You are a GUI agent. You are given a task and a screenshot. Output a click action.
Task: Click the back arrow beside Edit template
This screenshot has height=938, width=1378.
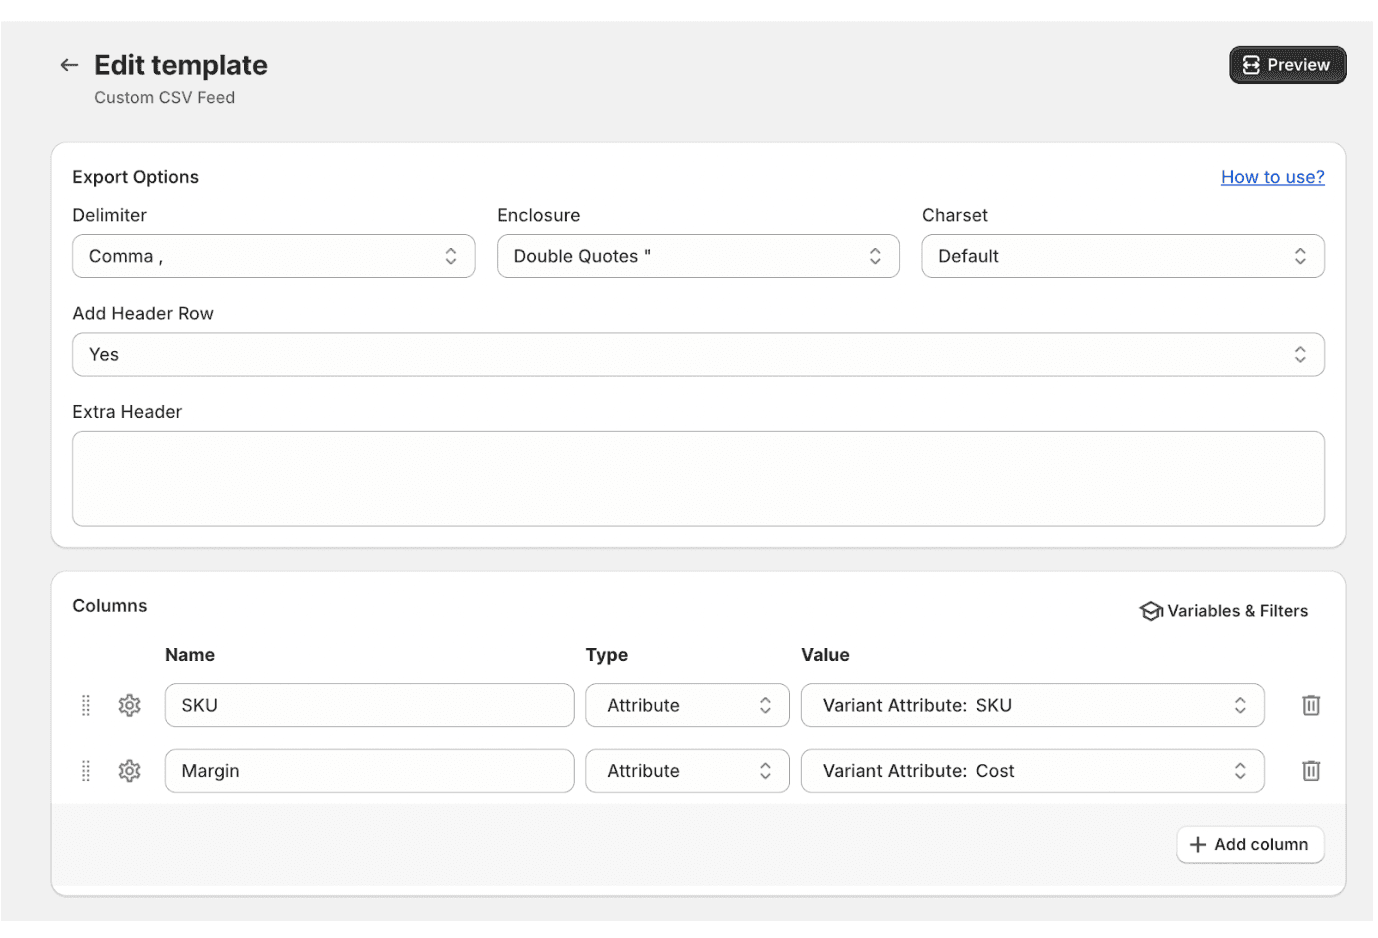(69, 65)
